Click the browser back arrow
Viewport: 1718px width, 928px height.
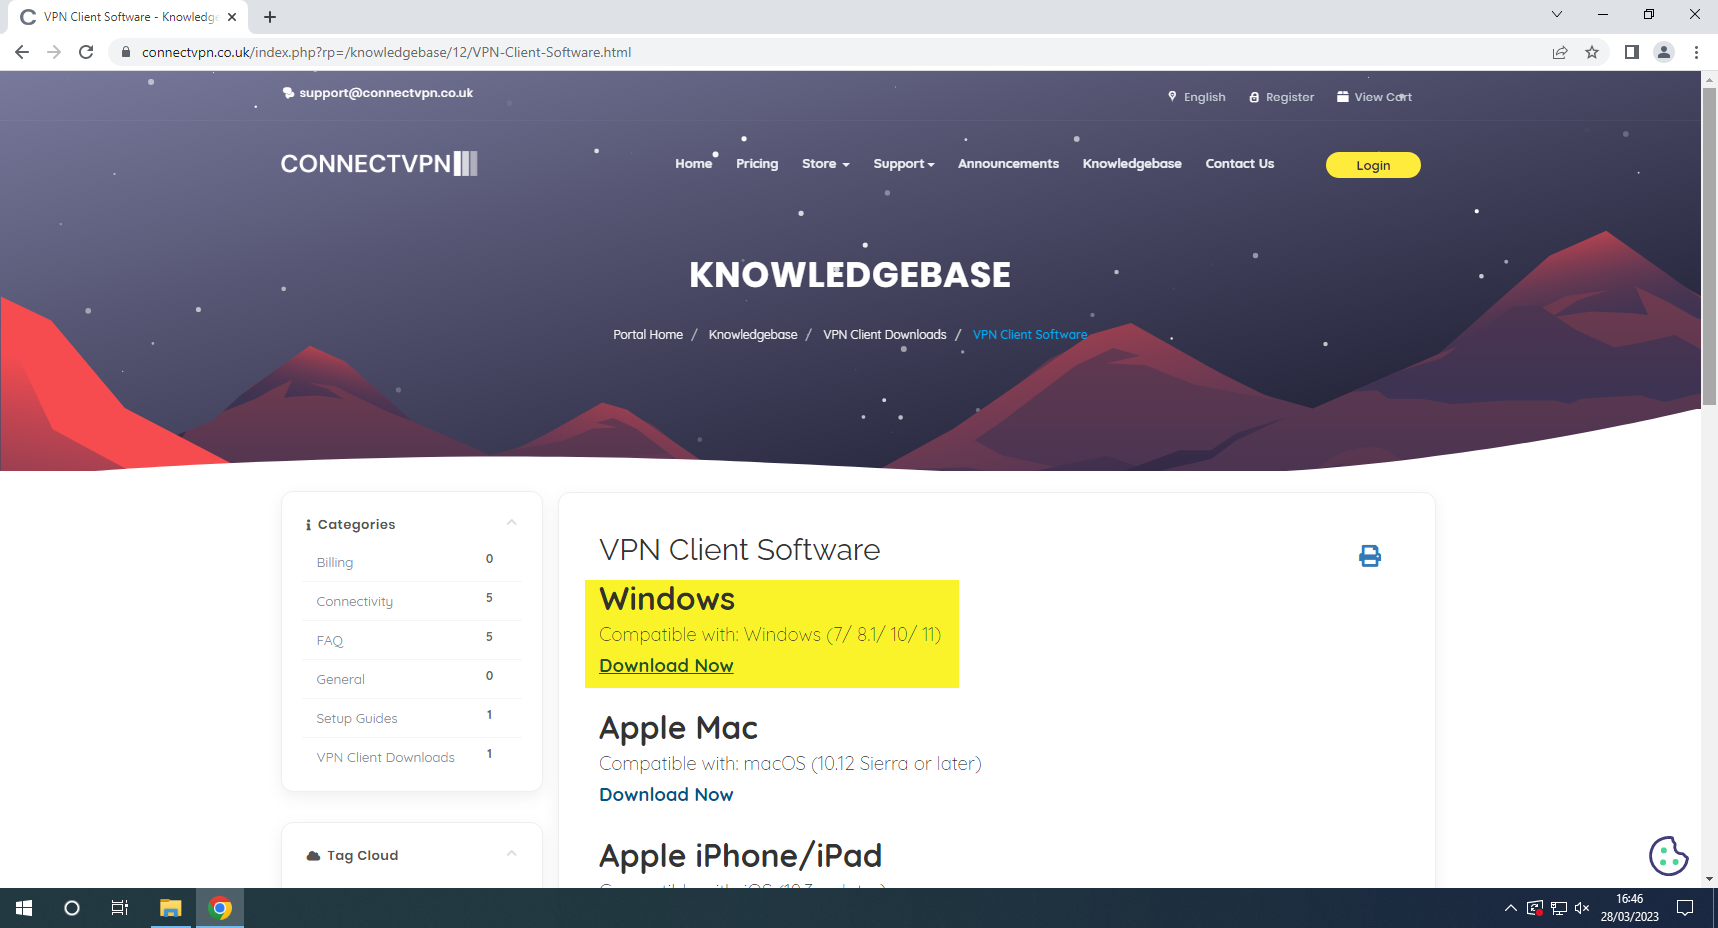[x=22, y=52]
